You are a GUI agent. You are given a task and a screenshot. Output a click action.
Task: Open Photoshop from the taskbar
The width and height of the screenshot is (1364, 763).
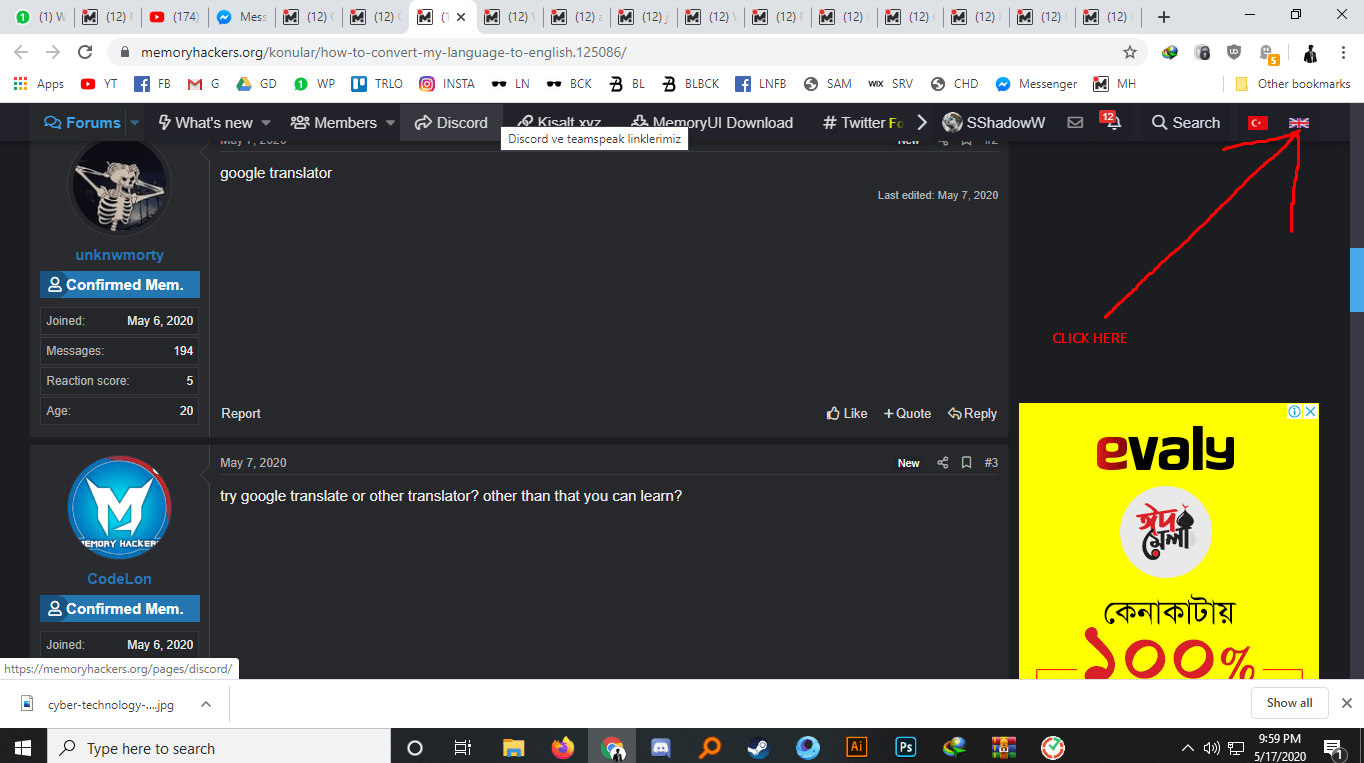pyautogui.click(x=905, y=747)
